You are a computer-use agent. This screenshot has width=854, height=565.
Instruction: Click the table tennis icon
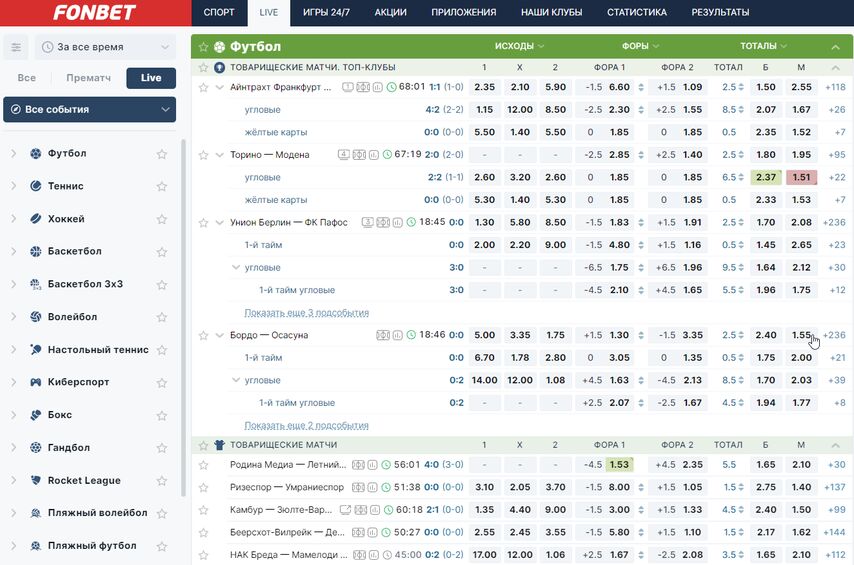(x=36, y=350)
